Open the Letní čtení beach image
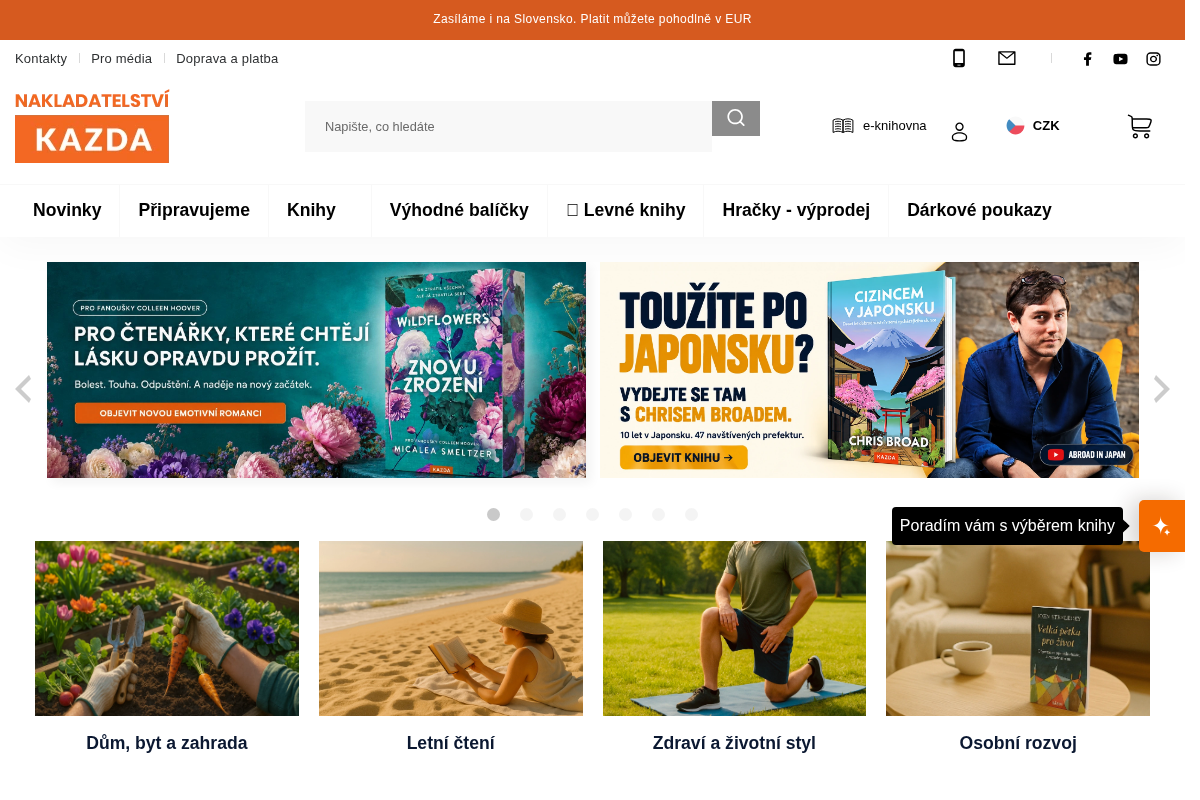Viewport: 1200px width, 800px height. pos(451,628)
